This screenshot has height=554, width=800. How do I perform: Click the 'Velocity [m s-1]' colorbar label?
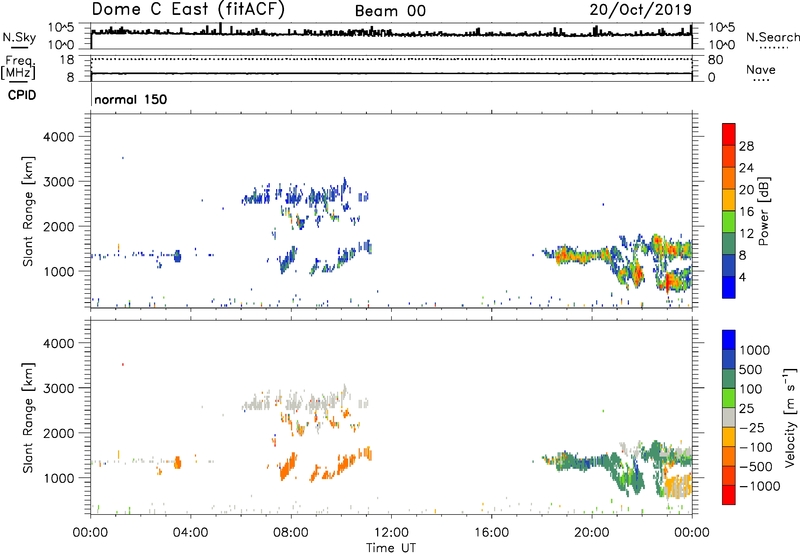coord(790,417)
